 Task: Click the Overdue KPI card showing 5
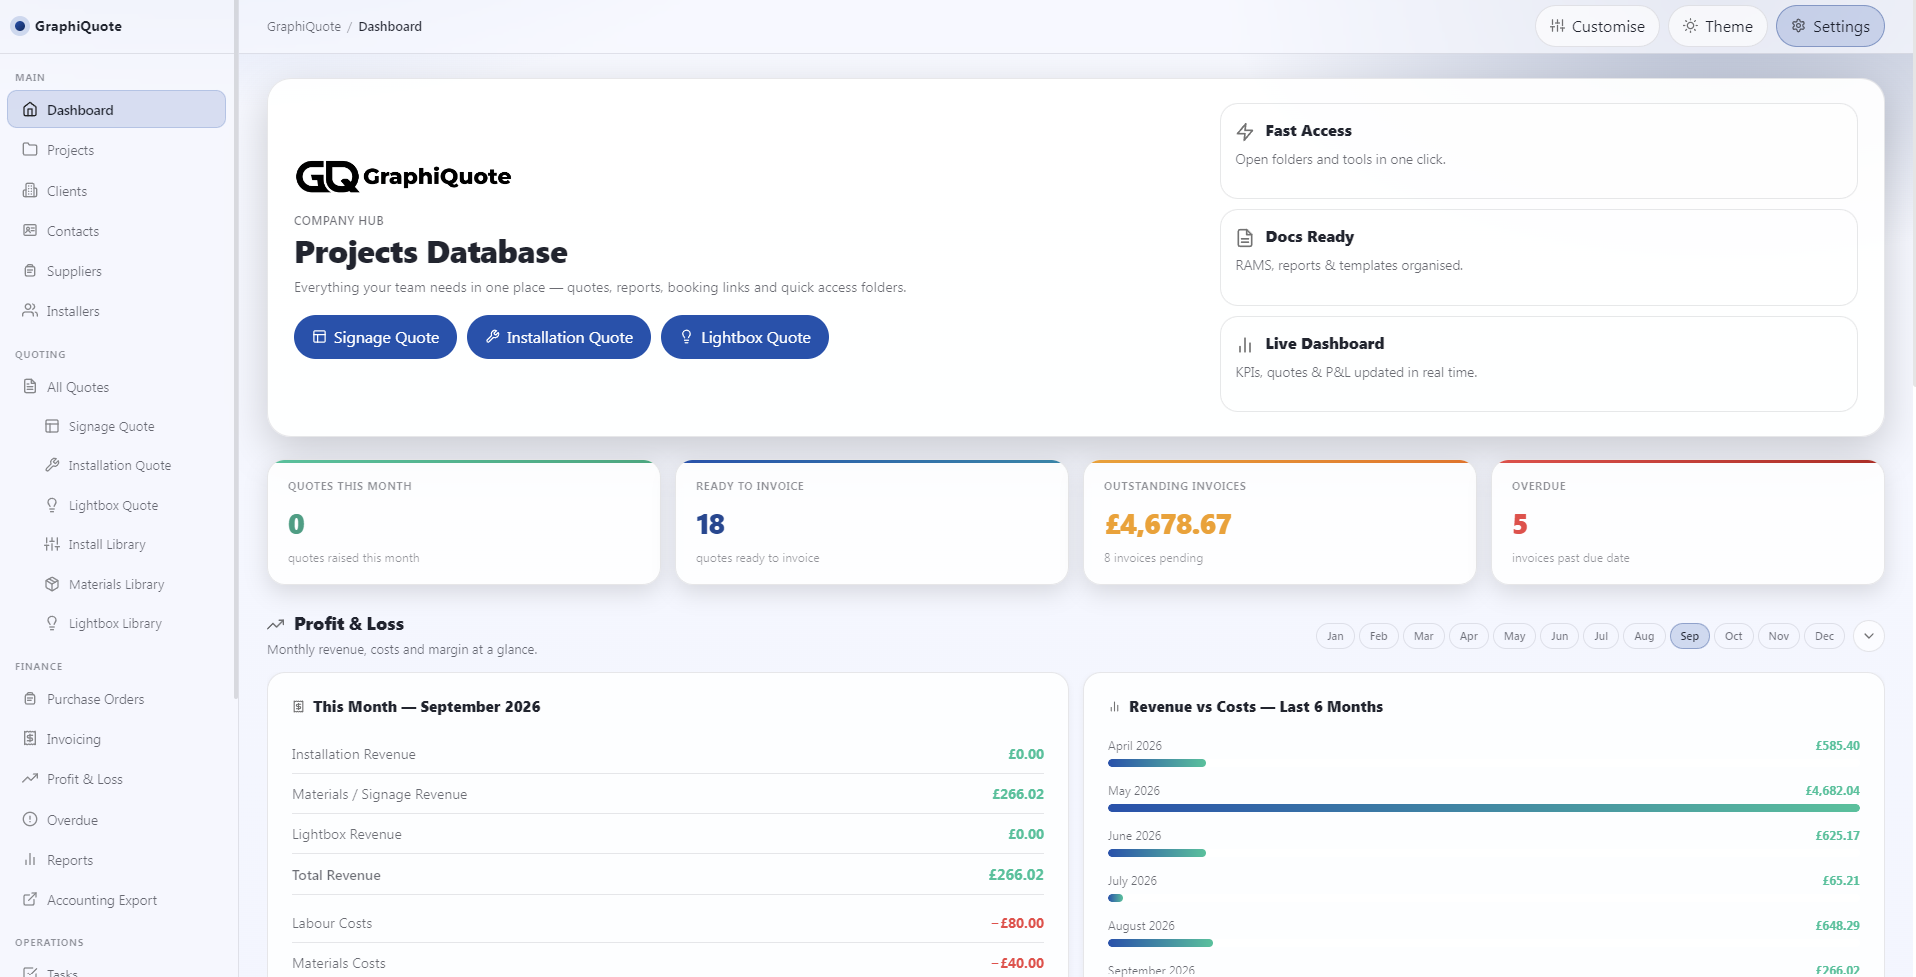1688,522
